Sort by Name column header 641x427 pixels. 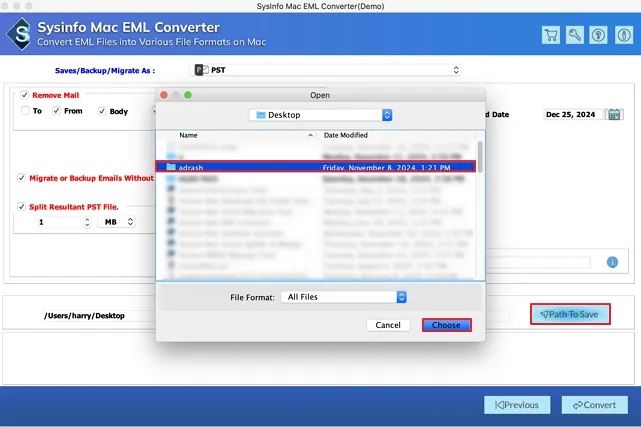tap(188, 135)
